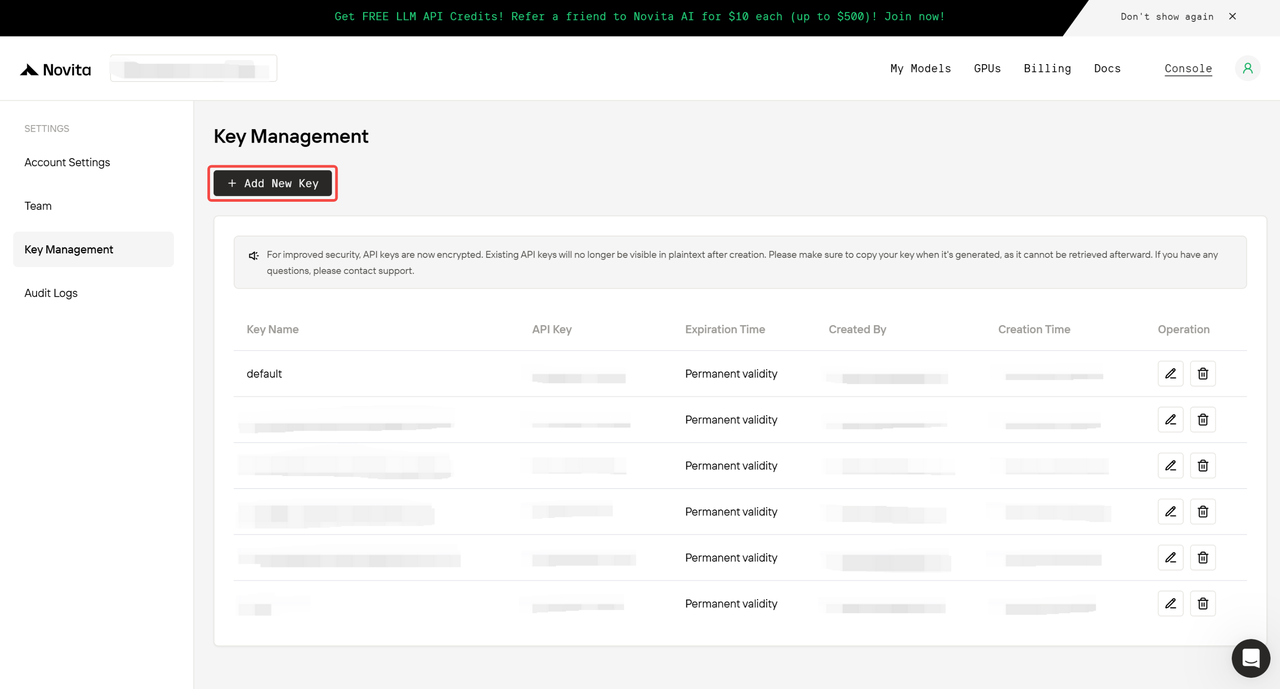Image resolution: width=1280 pixels, height=689 pixels.
Task: Click the Add New Key button
Action: (273, 184)
